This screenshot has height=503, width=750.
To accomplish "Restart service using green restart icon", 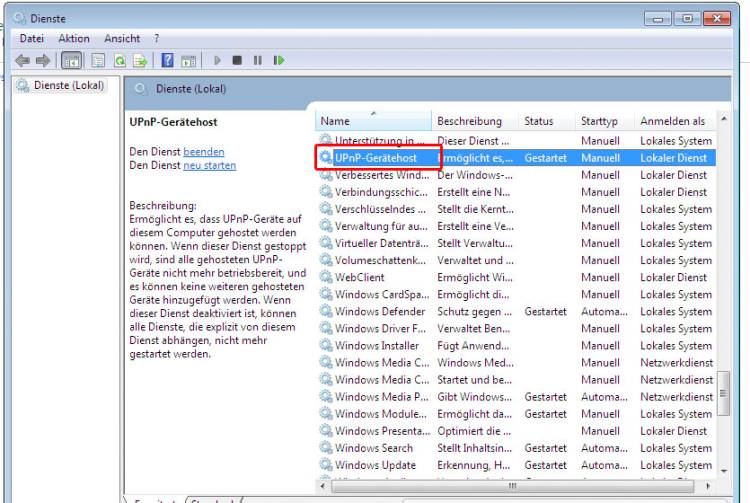I will pos(279,60).
